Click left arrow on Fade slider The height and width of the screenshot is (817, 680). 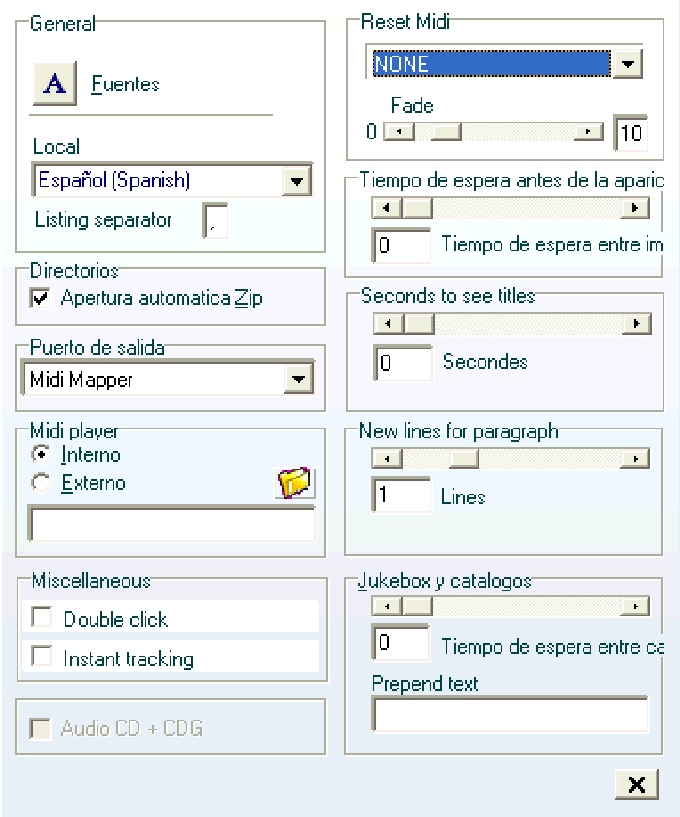(x=399, y=132)
